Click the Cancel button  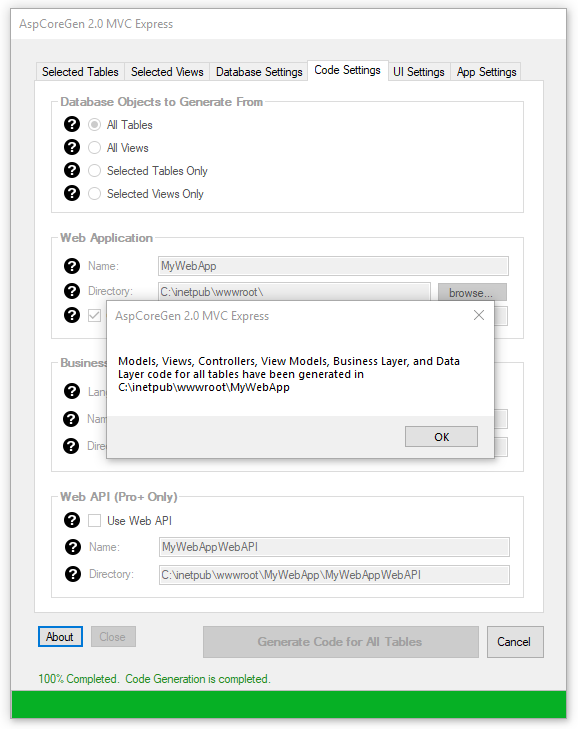[515, 642]
